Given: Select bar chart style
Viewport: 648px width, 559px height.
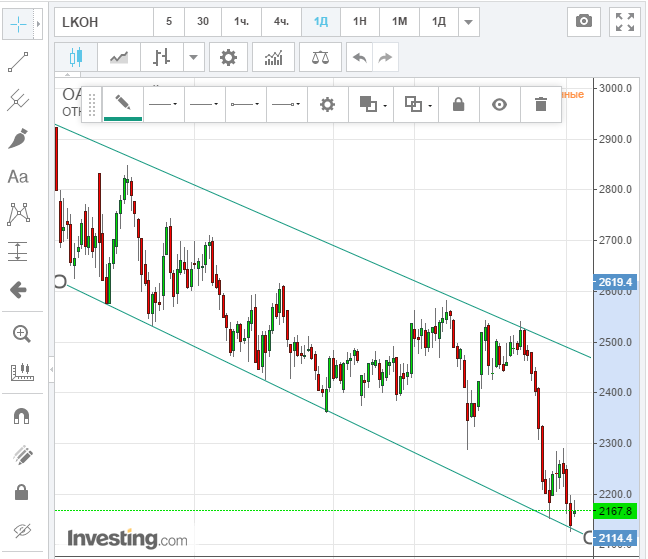Looking at the screenshot, I should point(162,57).
